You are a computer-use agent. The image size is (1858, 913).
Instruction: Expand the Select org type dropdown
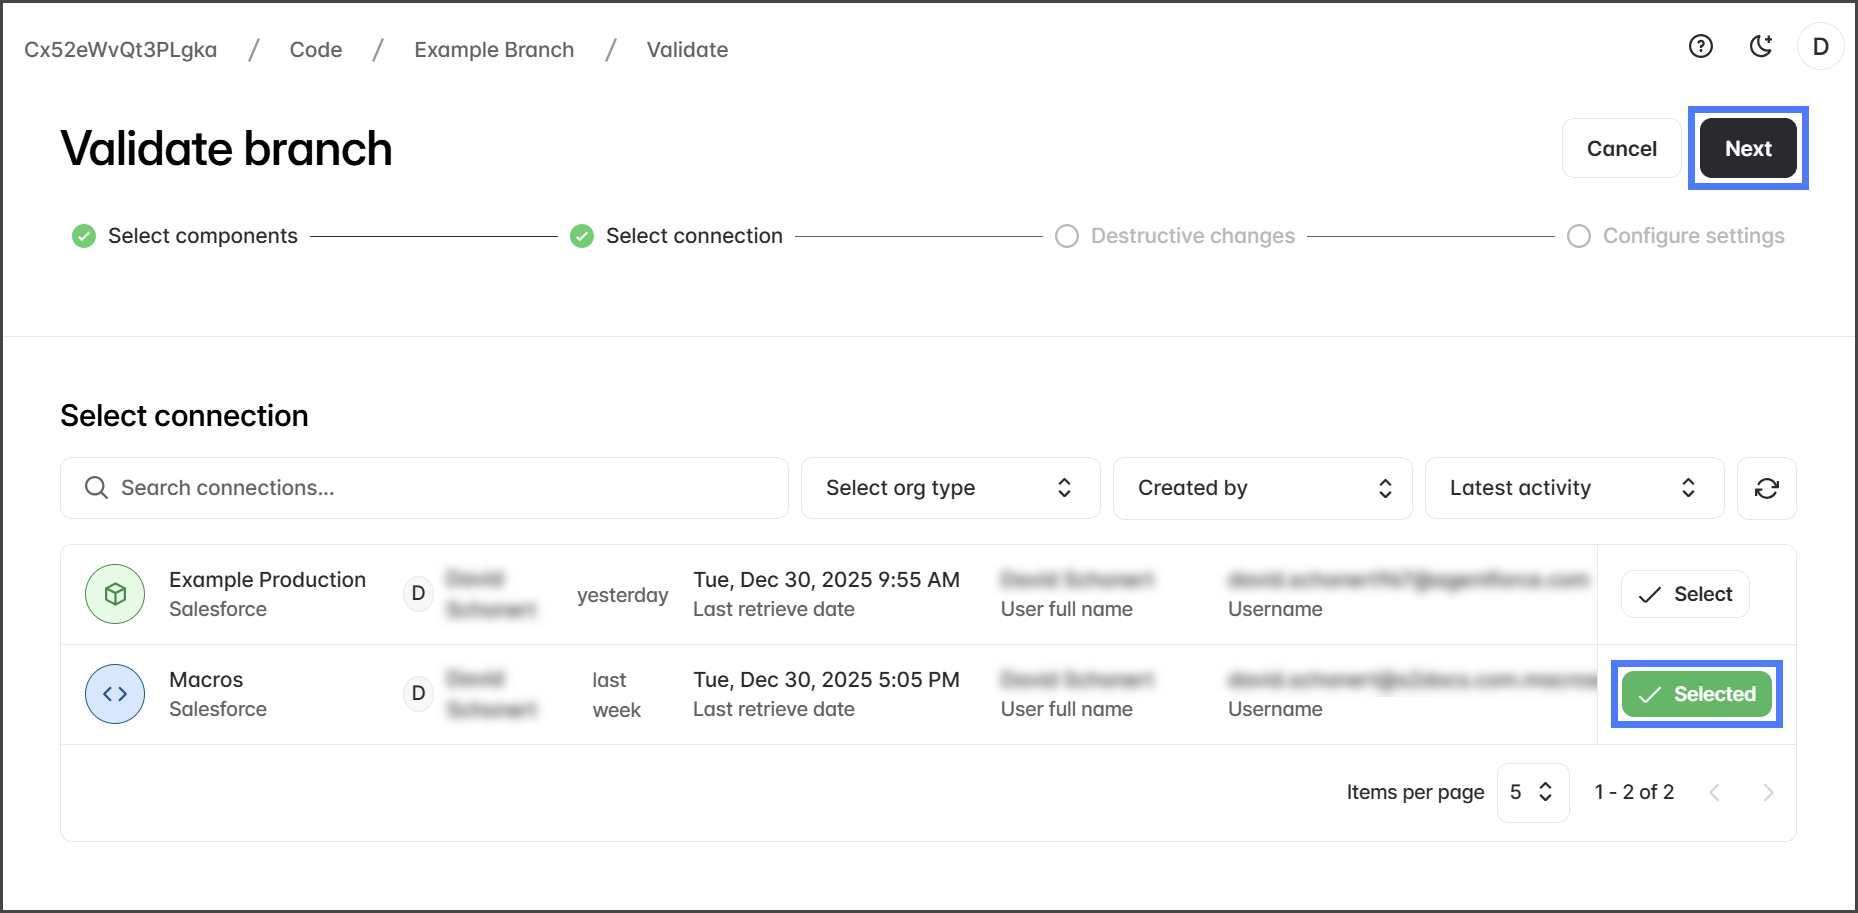[950, 488]
